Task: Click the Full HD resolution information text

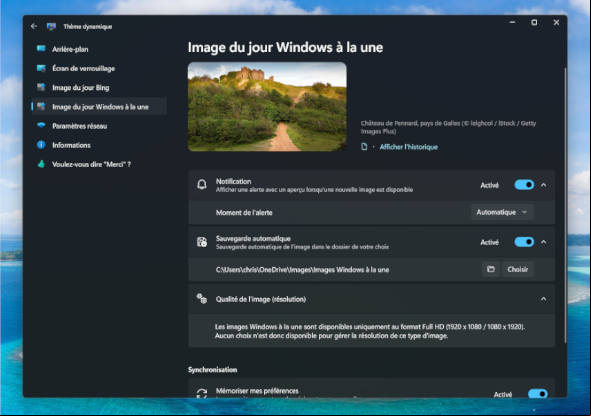Action: (x=370, y=331)
